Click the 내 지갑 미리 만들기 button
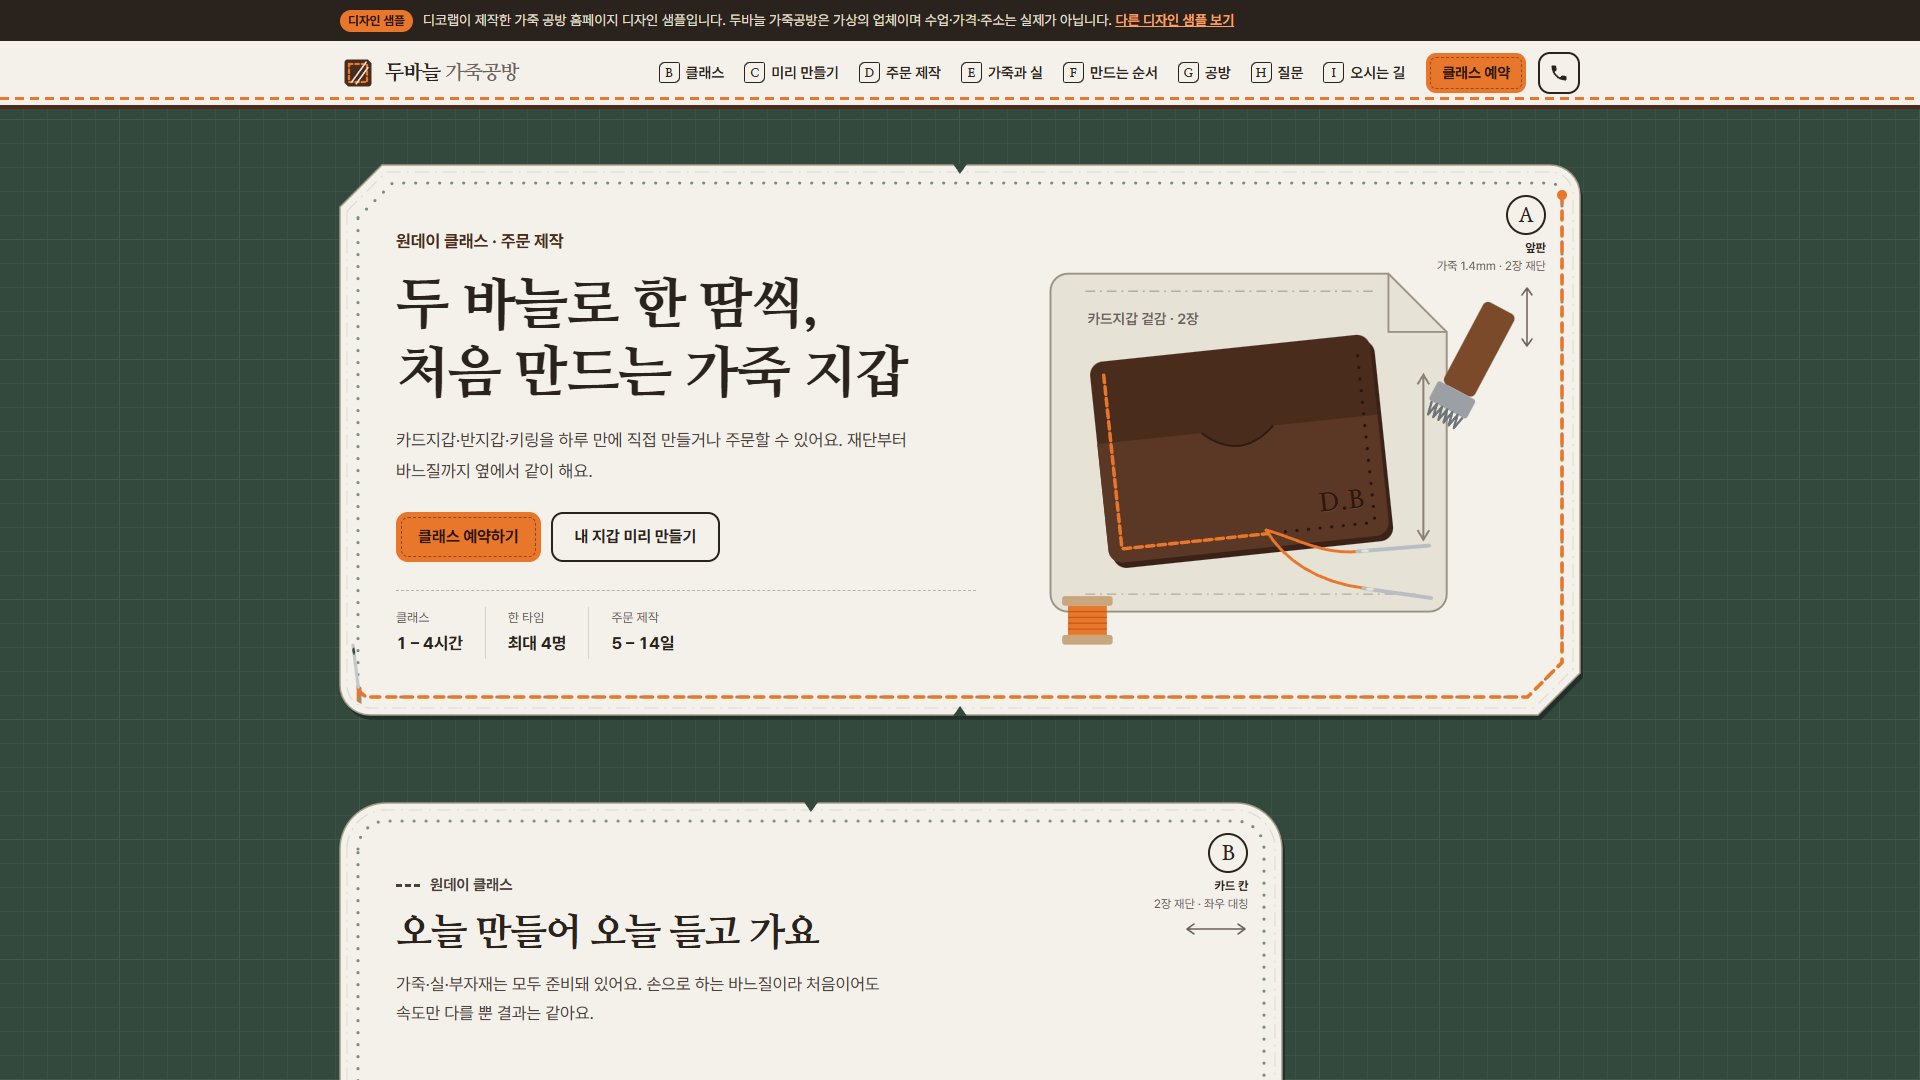Image resolution: width=1920 pixels, height=1080 pixels. [x=635, y=537]
